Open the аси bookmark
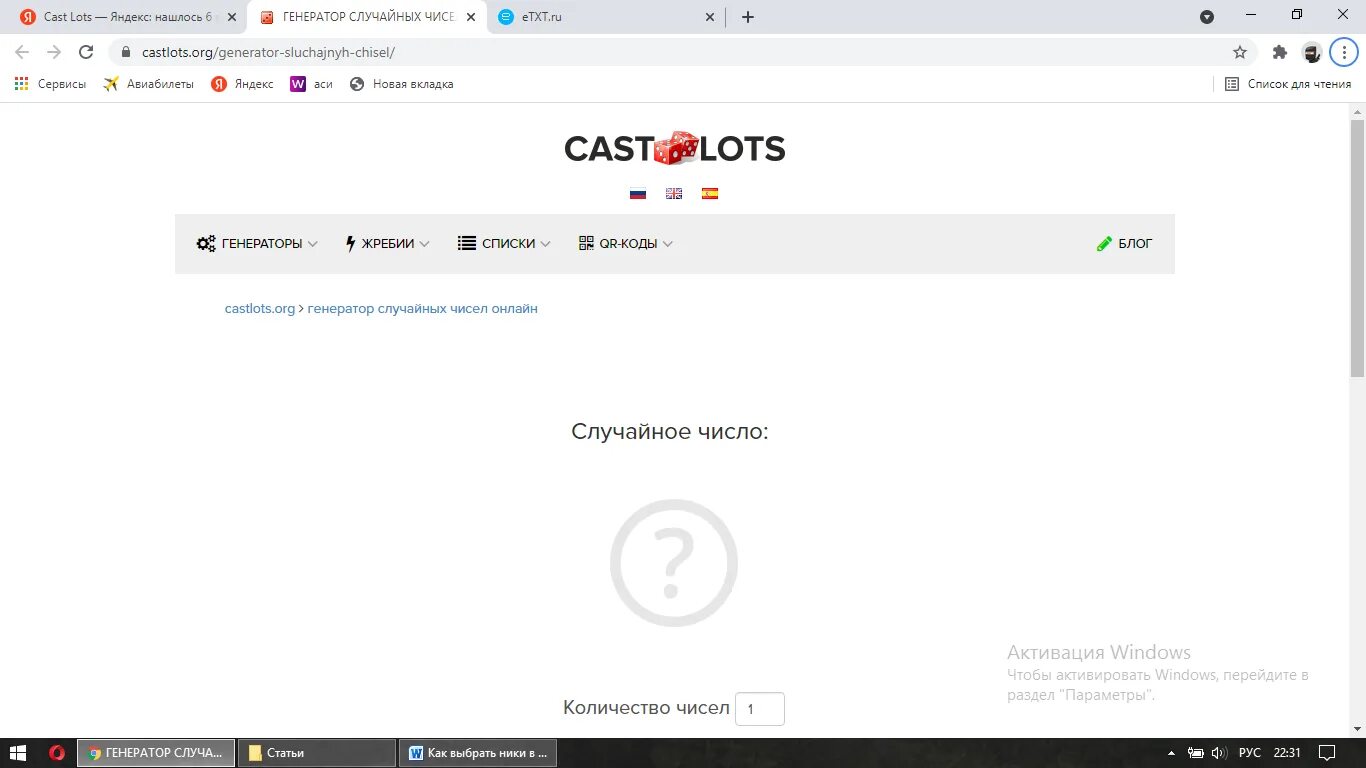This screenshot has width=1366, height=768. tap(311, 84)
